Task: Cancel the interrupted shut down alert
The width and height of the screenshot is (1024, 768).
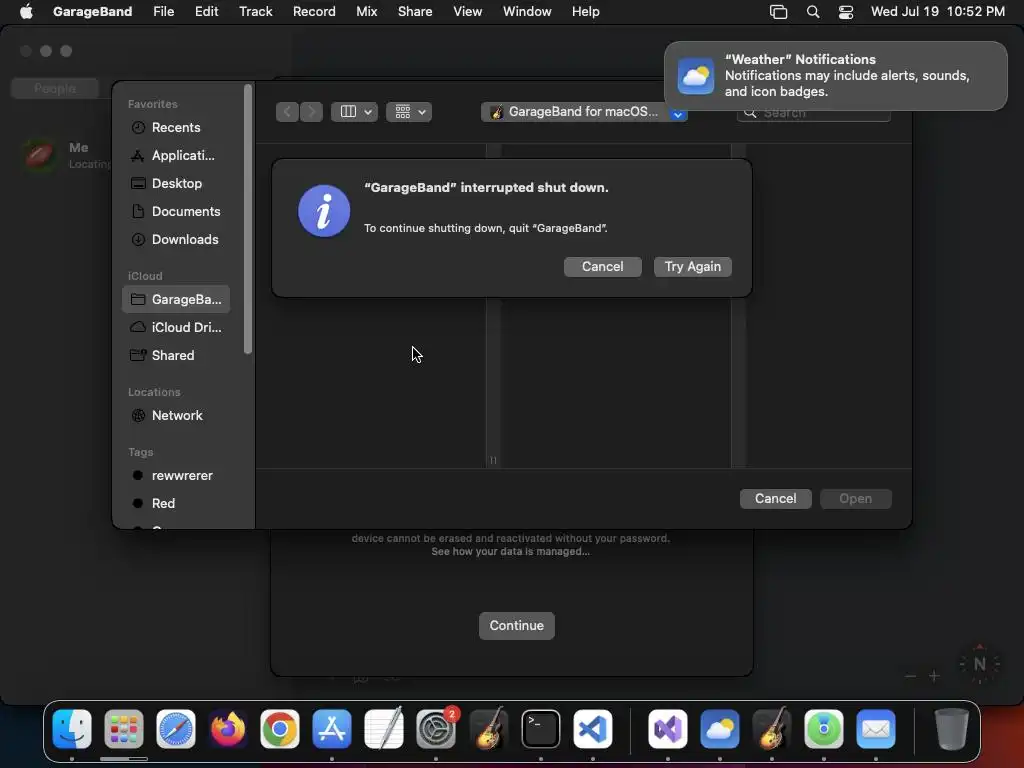Action: click(602, 266)
